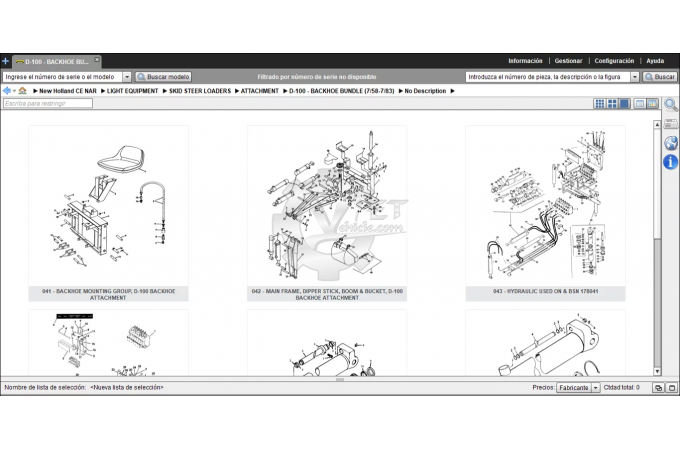Click the 042 - MAIN FRAME, DIPPER STICK caption
This screenshot has height=450, width=680.
point(327,294)
